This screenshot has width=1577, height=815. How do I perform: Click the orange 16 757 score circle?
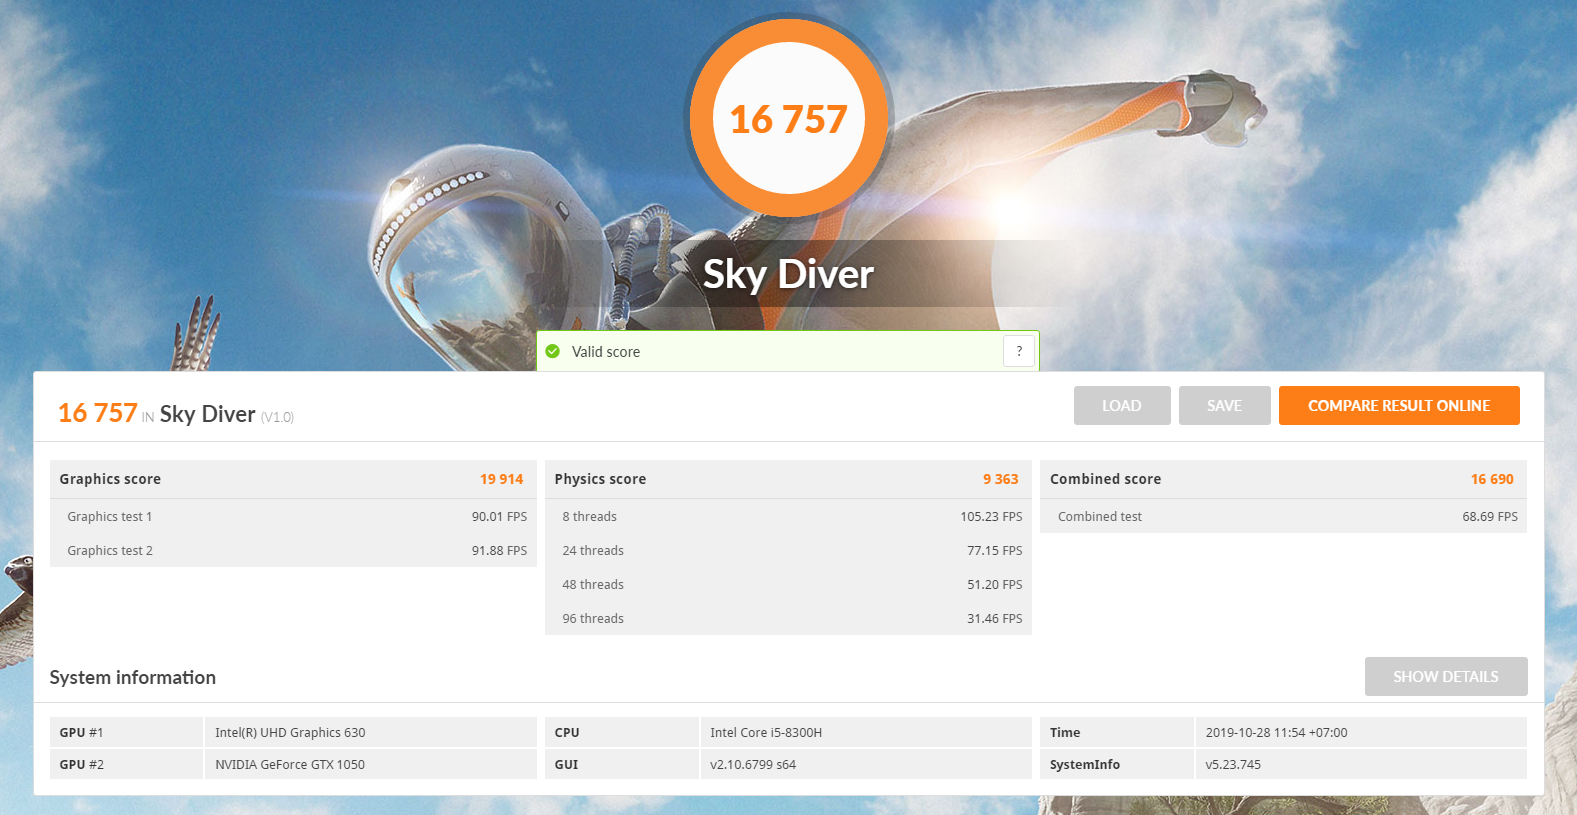[788, 119]
